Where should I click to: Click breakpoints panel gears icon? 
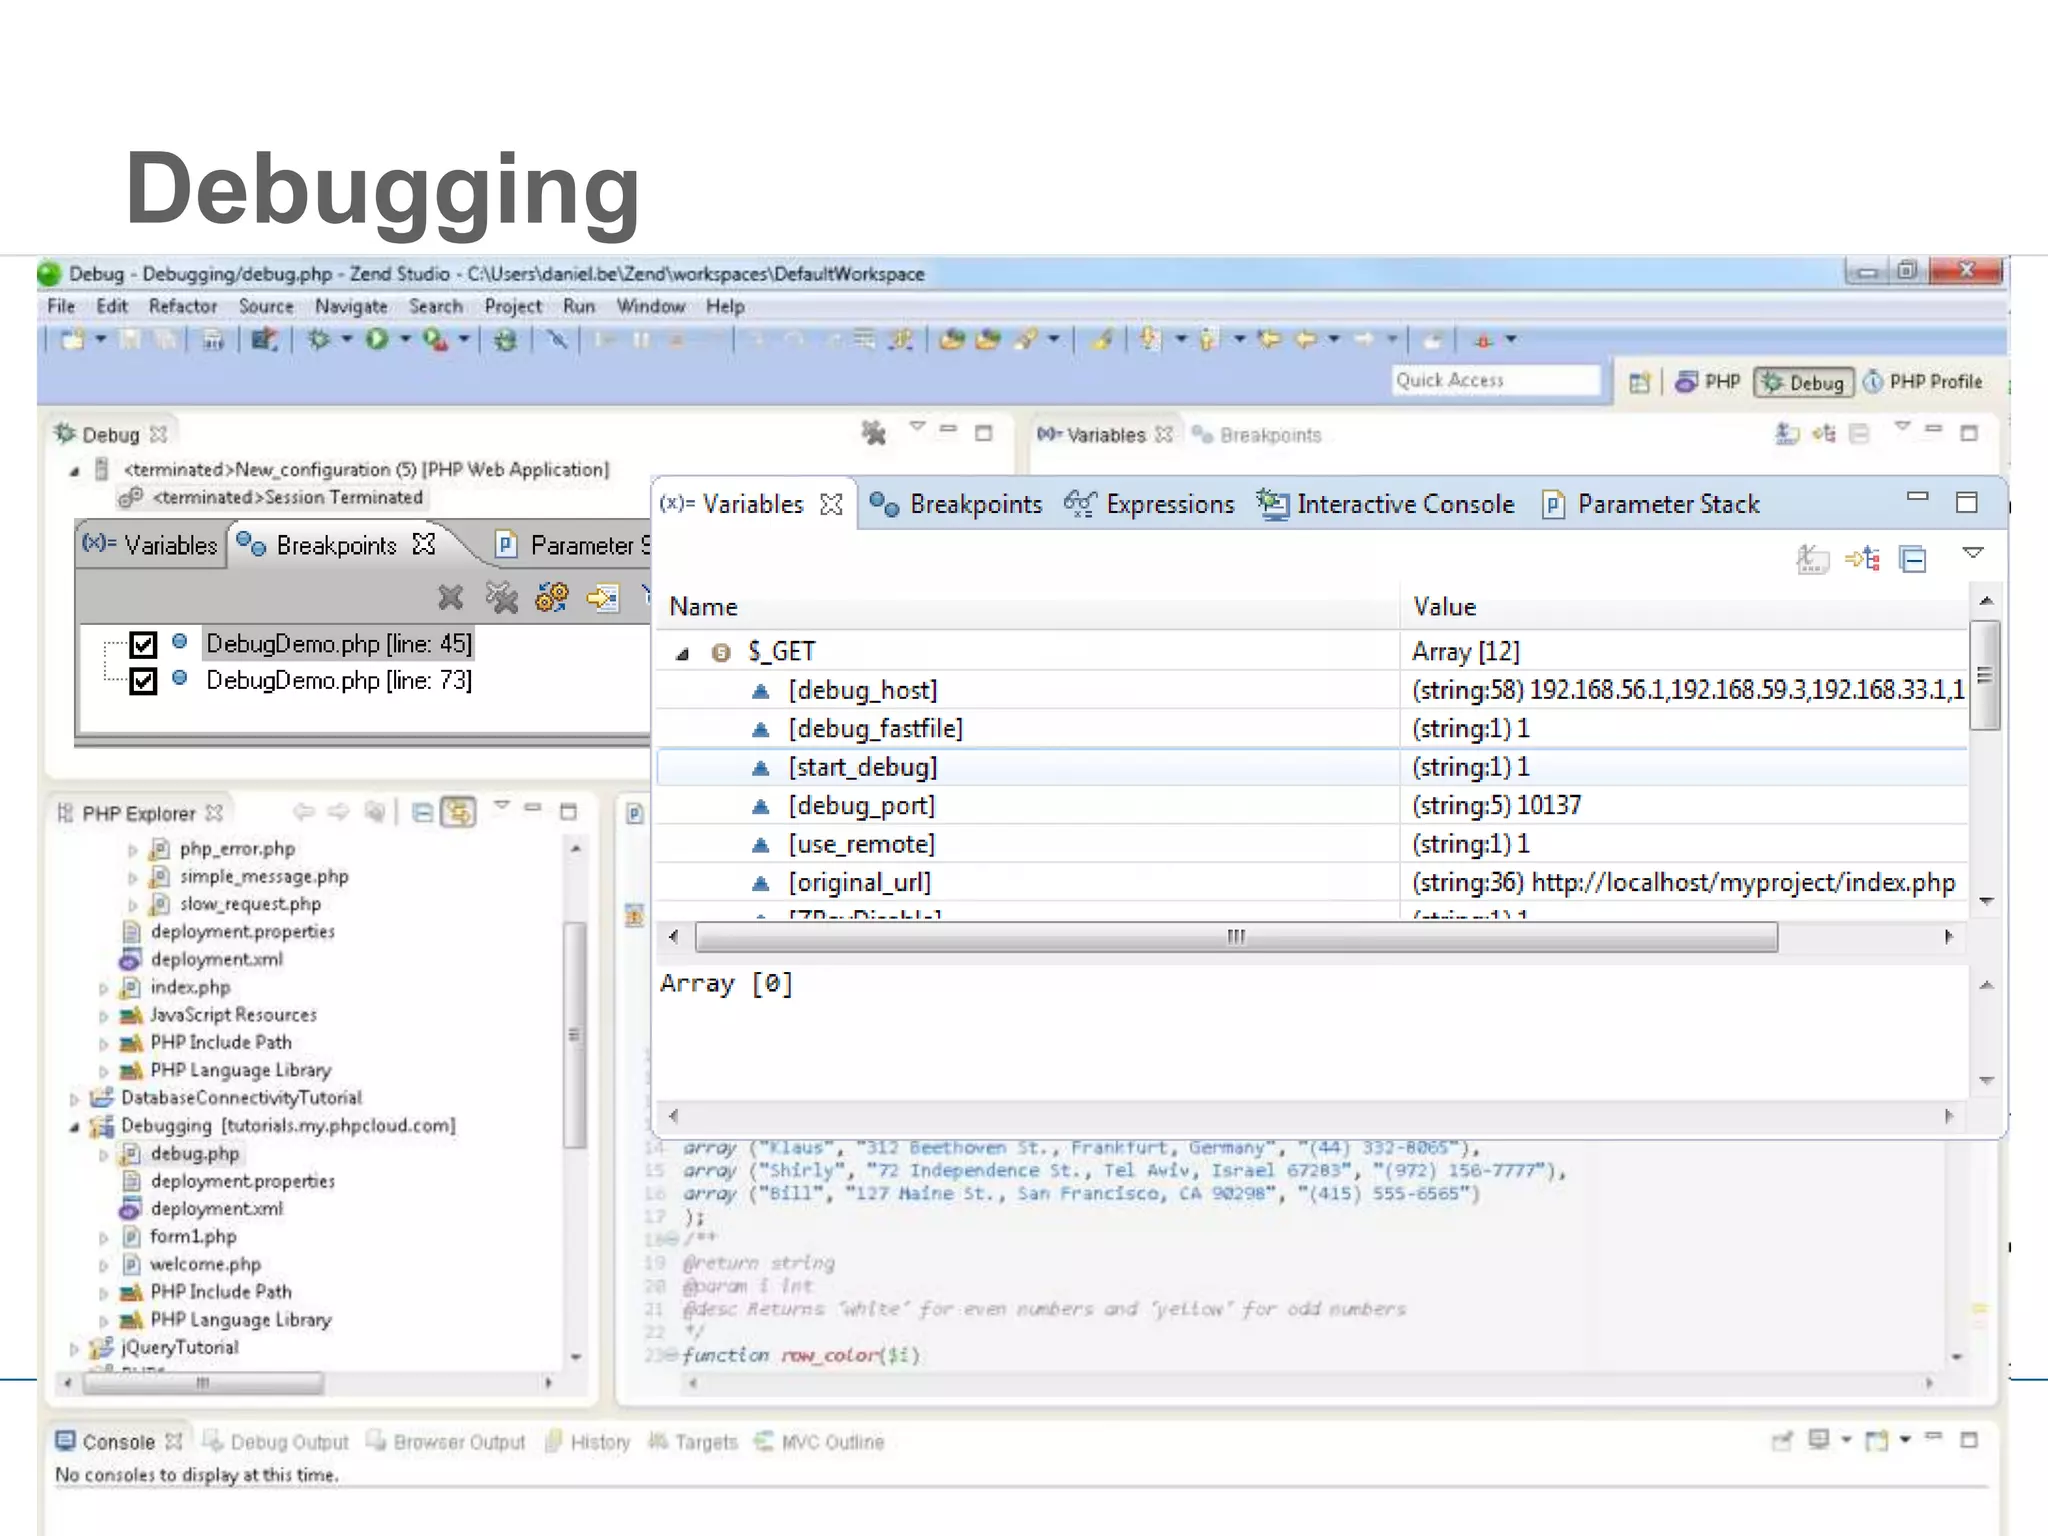point(552,597)
